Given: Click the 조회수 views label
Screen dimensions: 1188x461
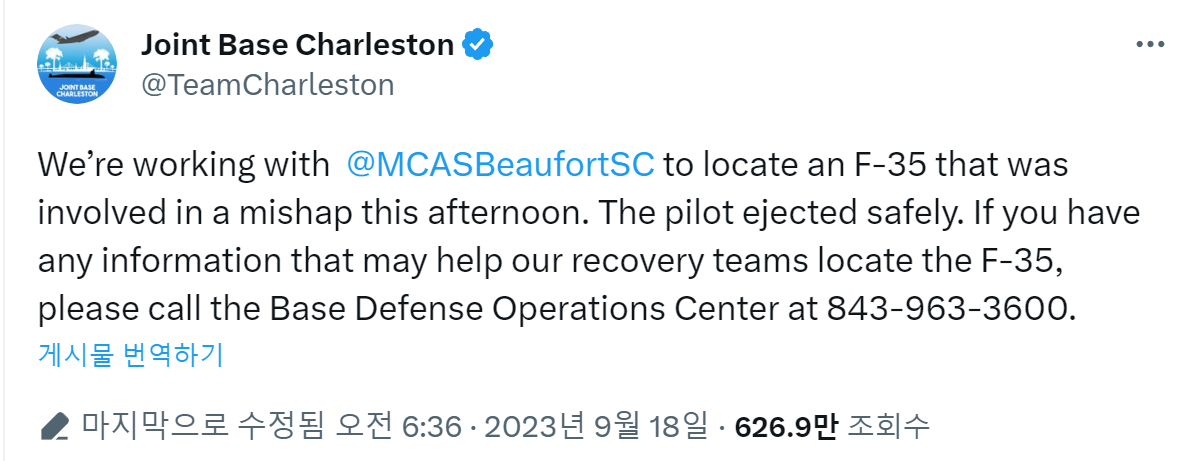Looking at the screenshot, I should 888,428.
